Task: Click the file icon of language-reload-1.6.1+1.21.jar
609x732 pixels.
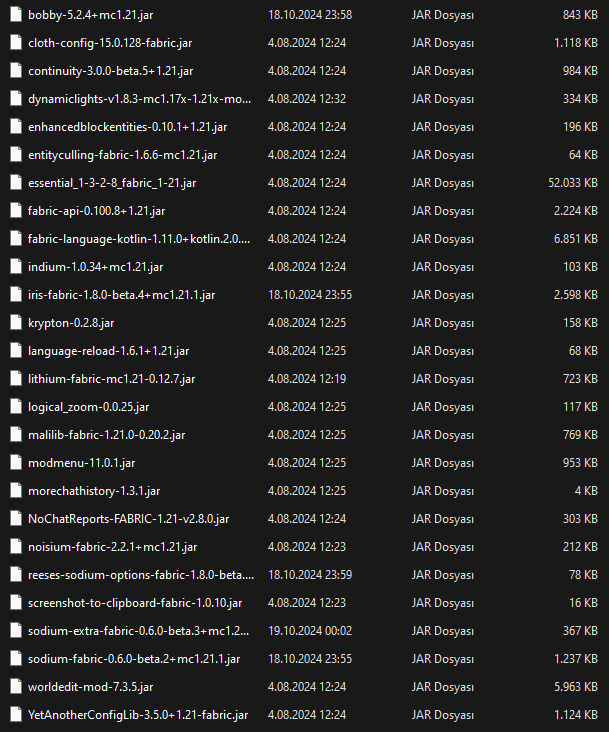Action: (16, 351)
